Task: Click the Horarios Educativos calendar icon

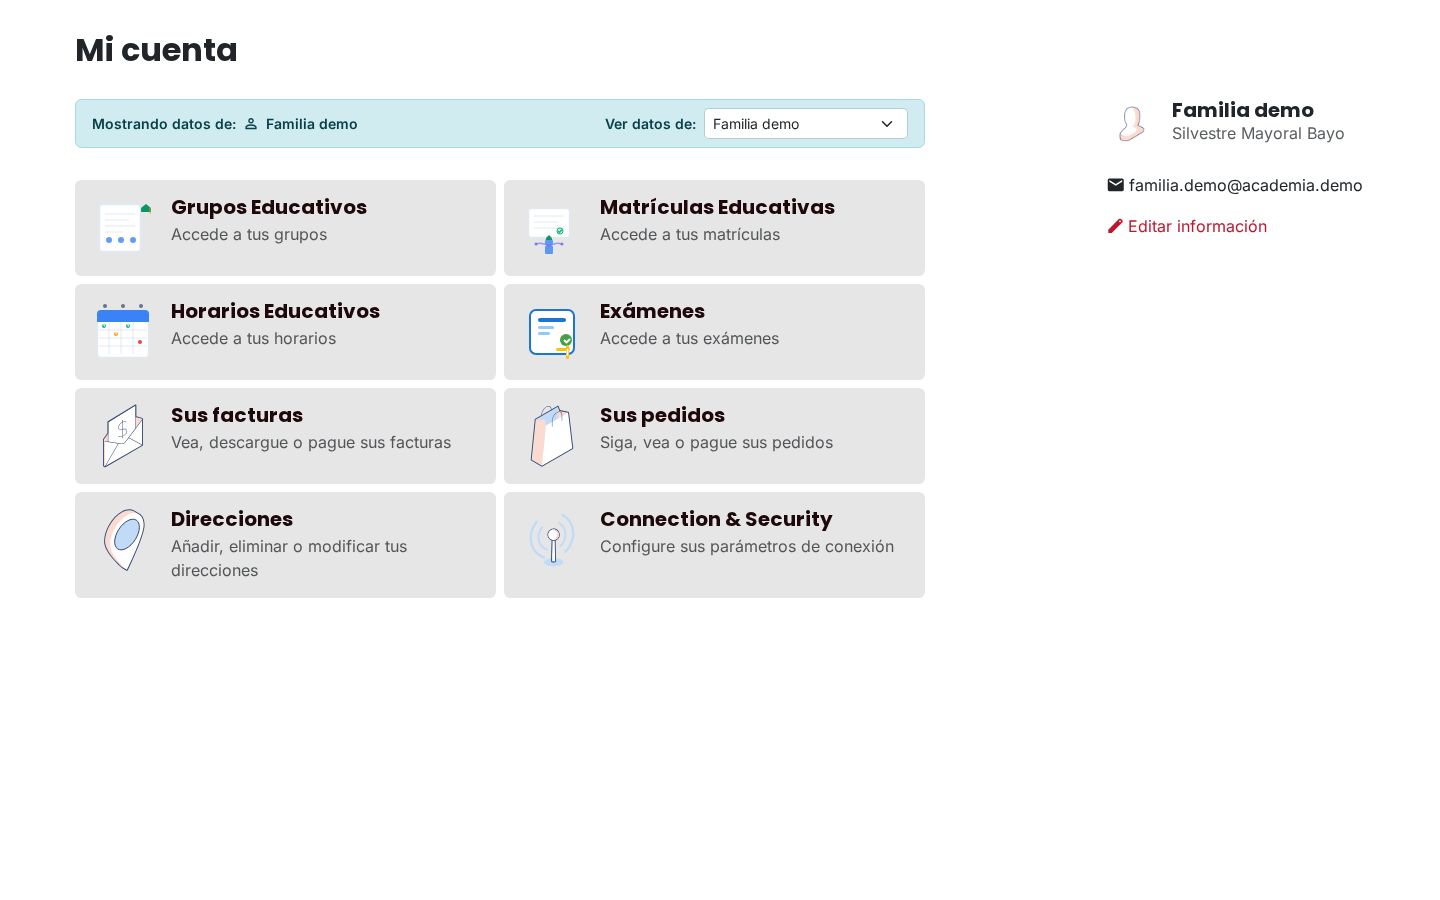Action: pyautogui.click(x=123, y=331)
